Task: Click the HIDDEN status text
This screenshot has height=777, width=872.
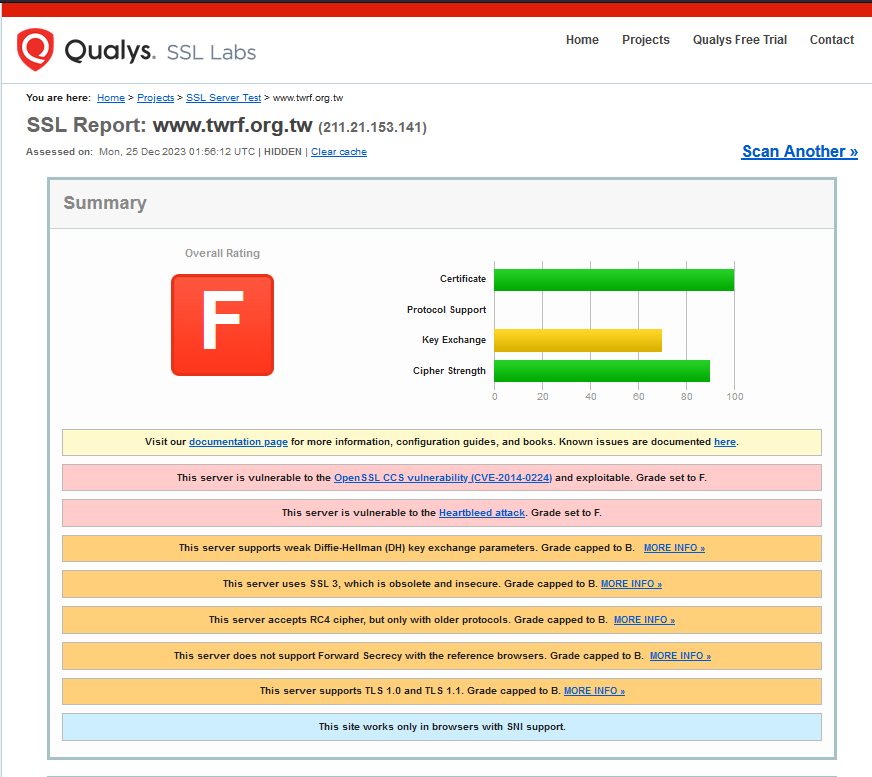Action: coord(283,152)
